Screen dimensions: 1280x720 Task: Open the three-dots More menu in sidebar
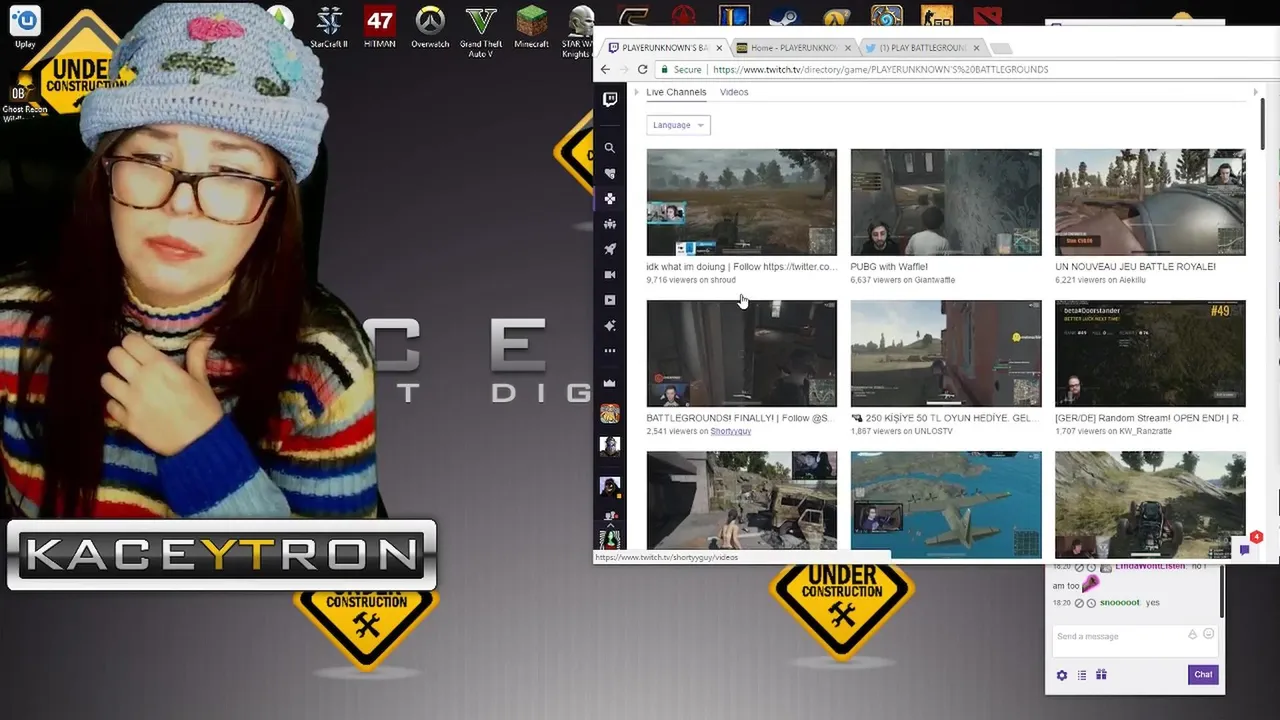tap(609, 351)
